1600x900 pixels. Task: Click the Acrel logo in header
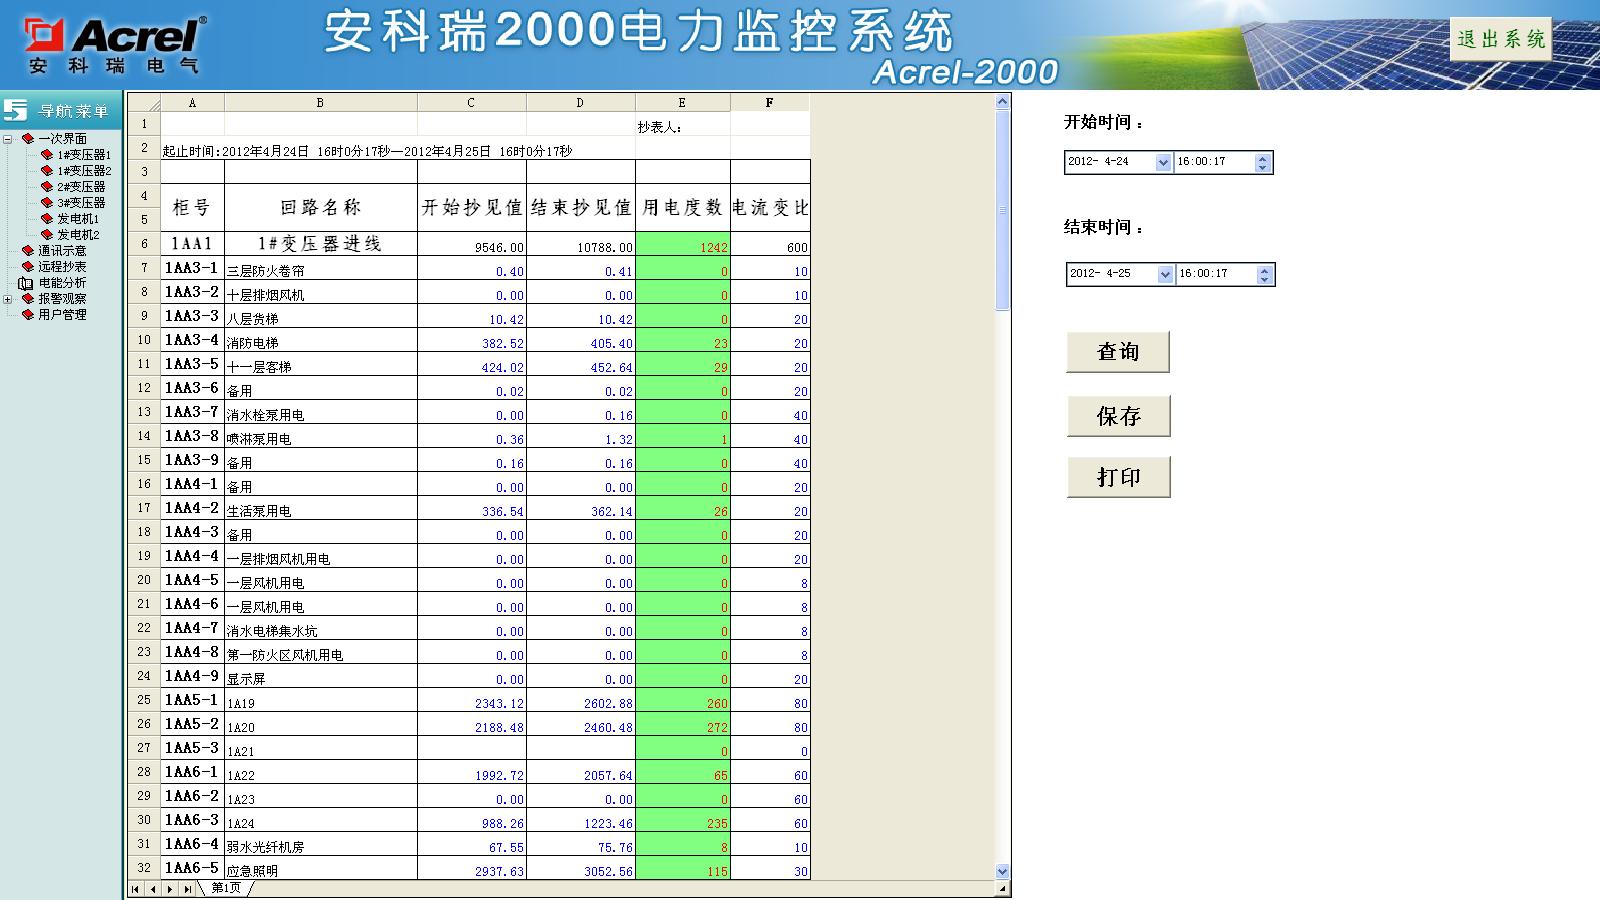click(x=115, y=45)
